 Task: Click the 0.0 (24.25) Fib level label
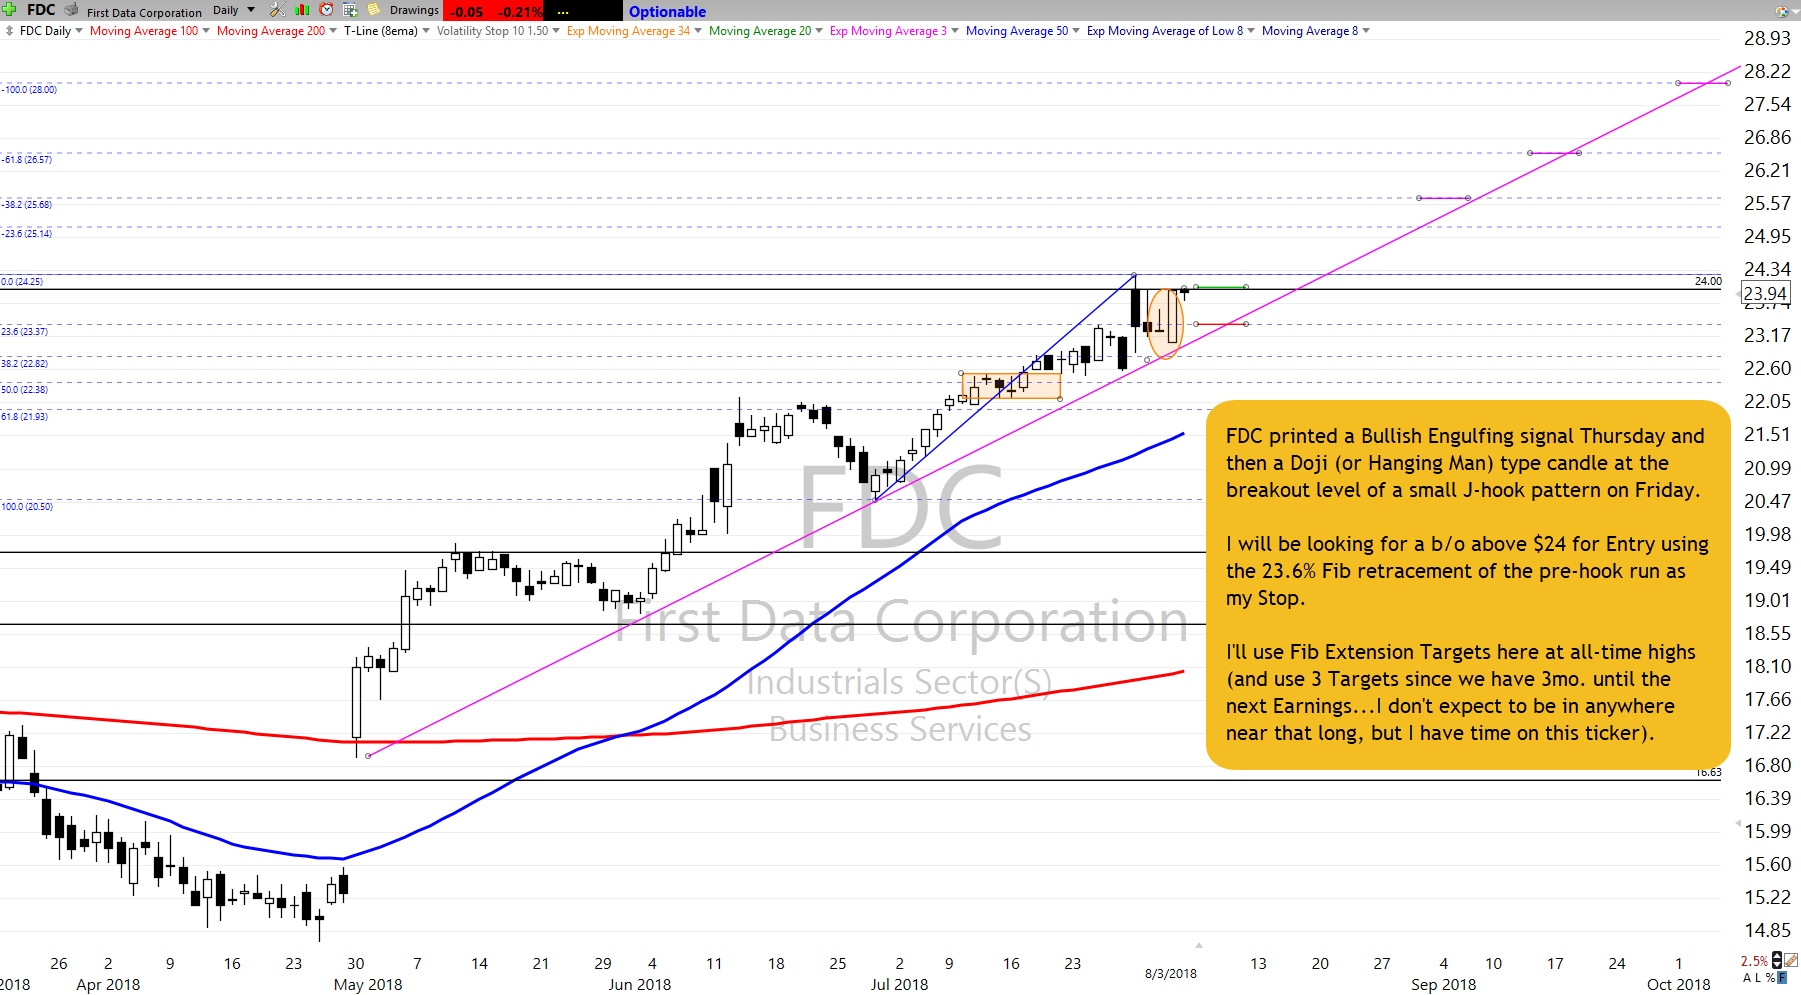coord(22,281)
